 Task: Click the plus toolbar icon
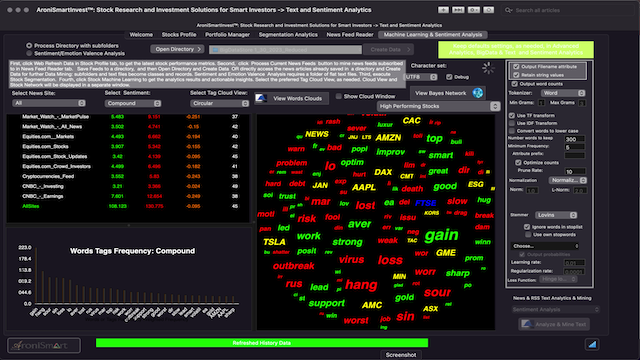point(443,10)
